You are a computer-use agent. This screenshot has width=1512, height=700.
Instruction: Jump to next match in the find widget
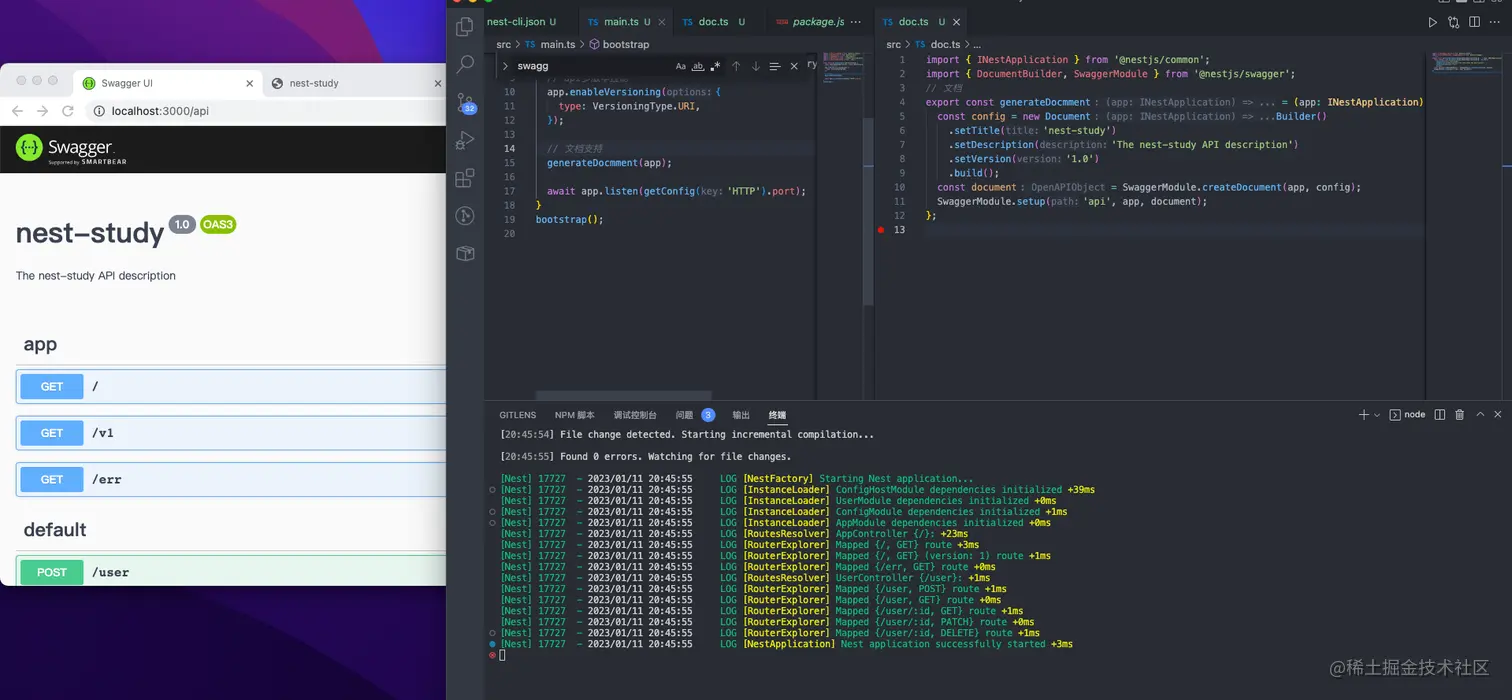[x=755, y=66]
